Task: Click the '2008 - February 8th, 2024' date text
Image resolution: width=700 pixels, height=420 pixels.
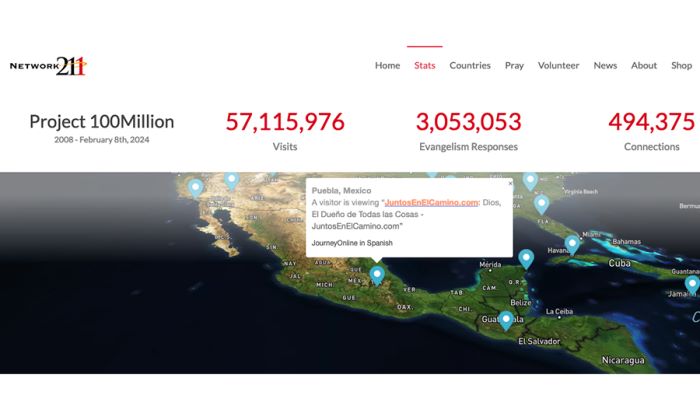Action: pos(102,140)
